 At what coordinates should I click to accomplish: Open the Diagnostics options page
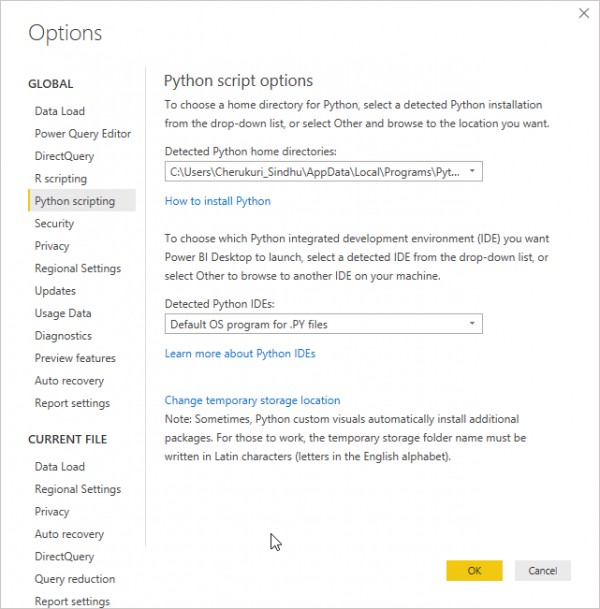click(63, 336)
